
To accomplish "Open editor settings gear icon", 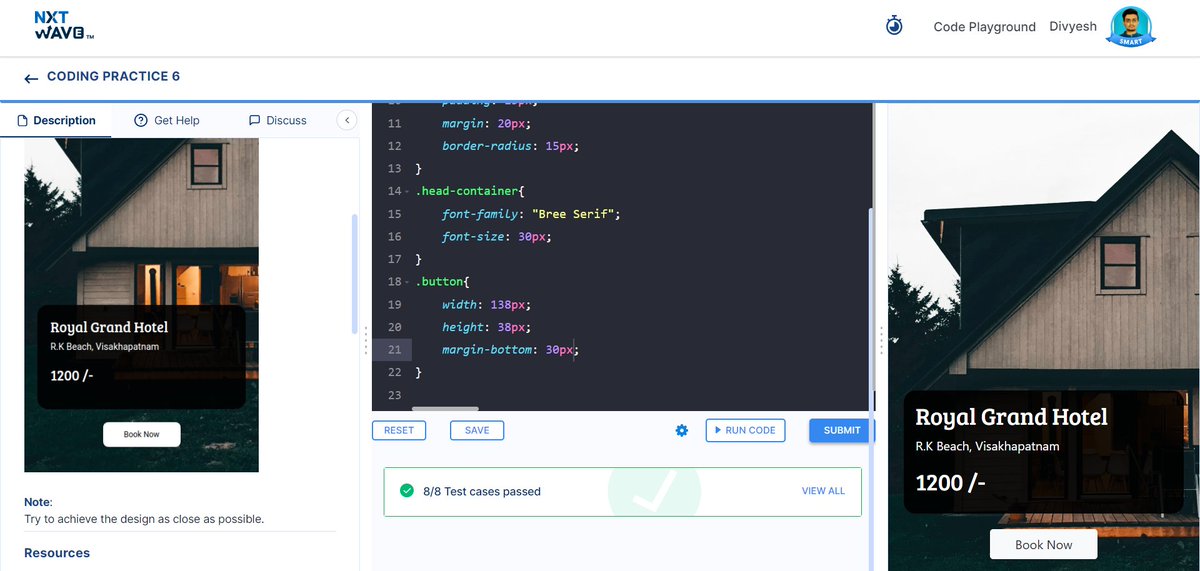I will pyautogui.click(x=682, y=430).
